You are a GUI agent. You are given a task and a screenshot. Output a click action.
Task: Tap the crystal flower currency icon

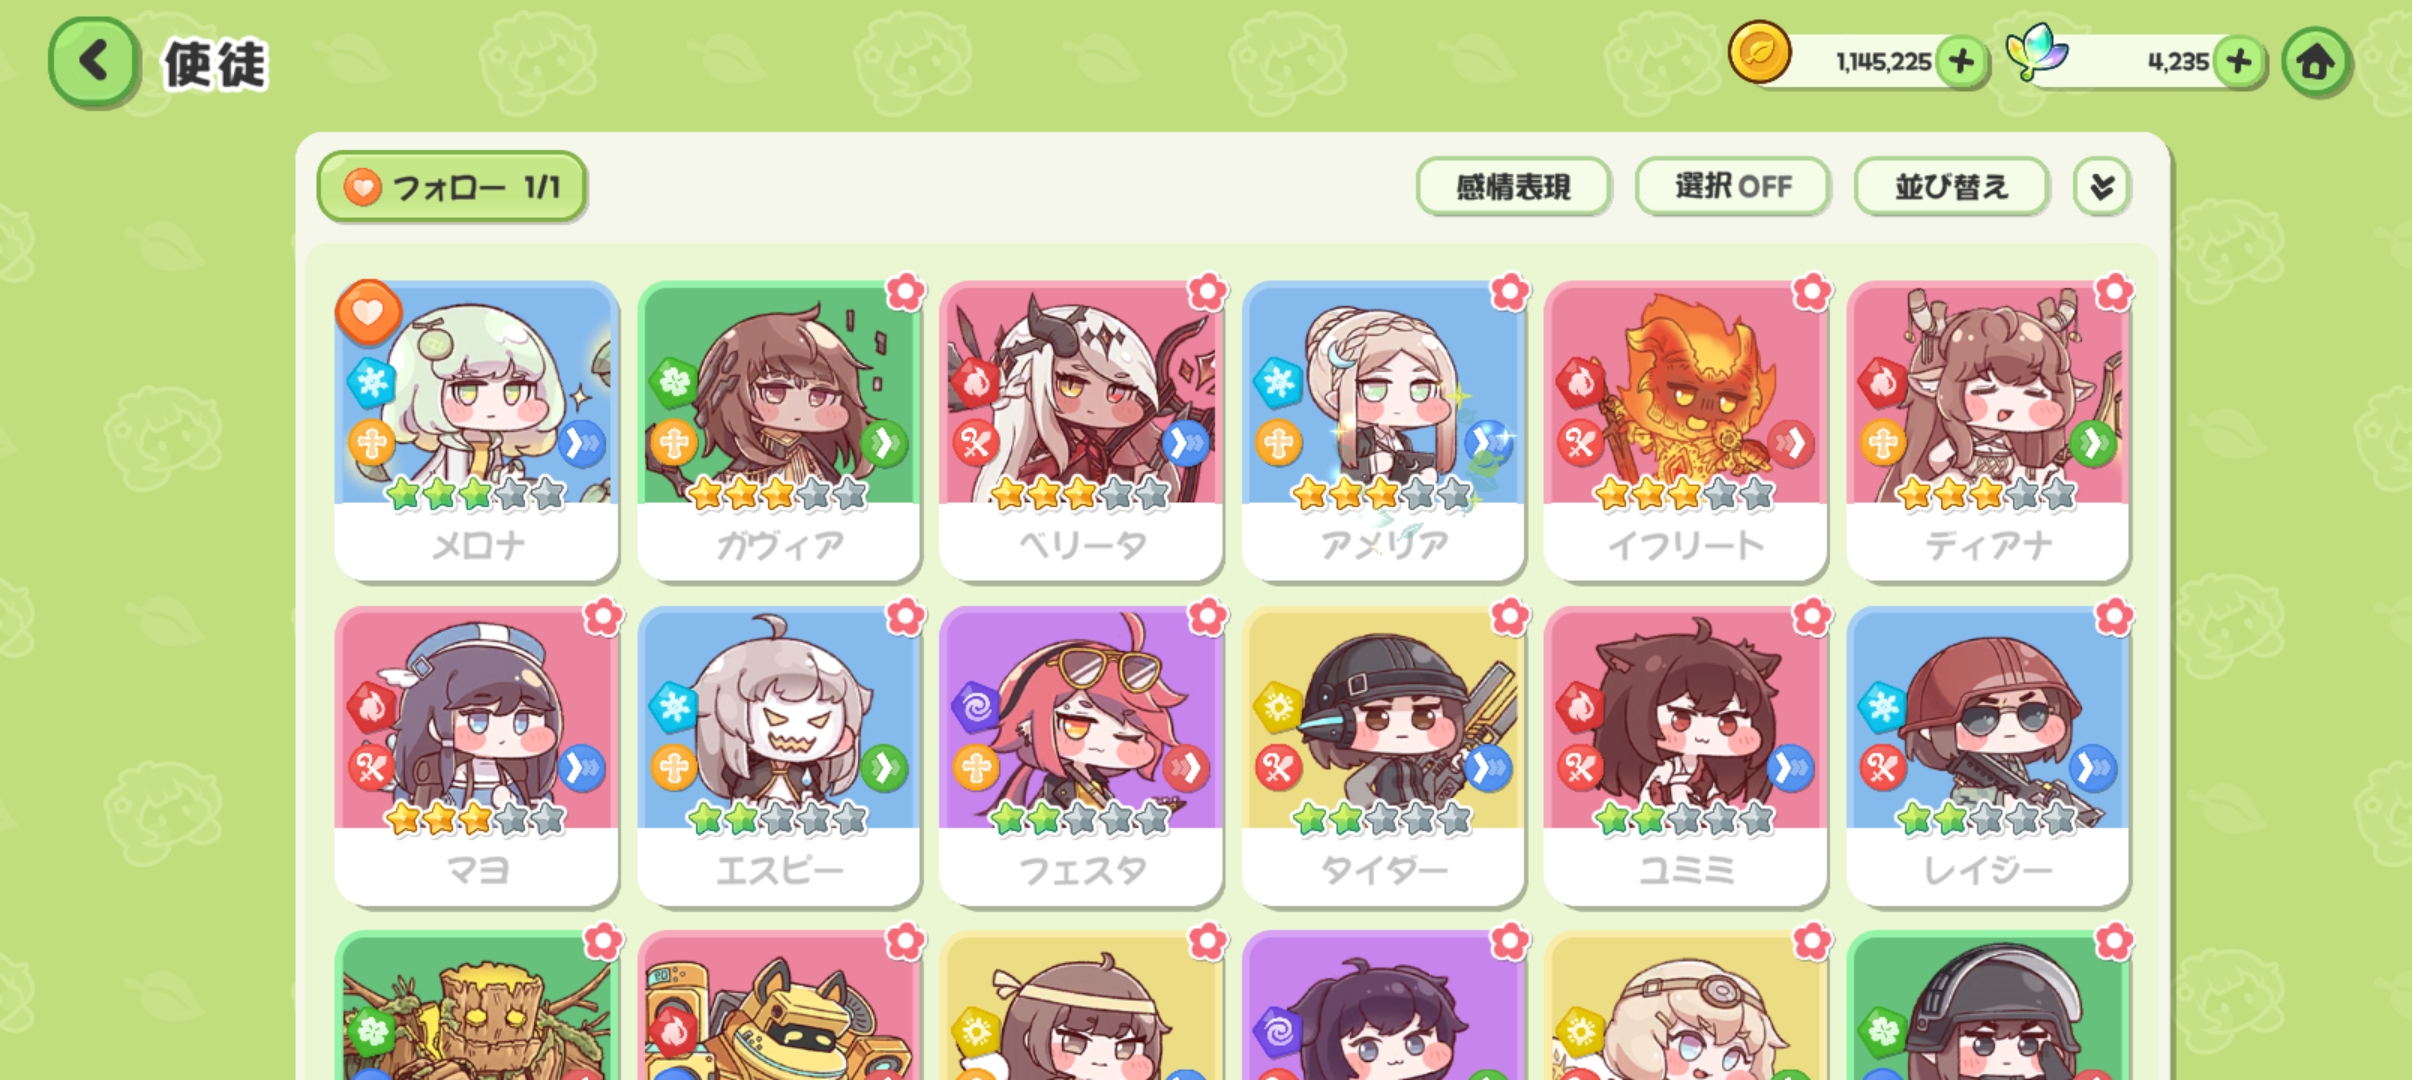(x=2036, y=52)
